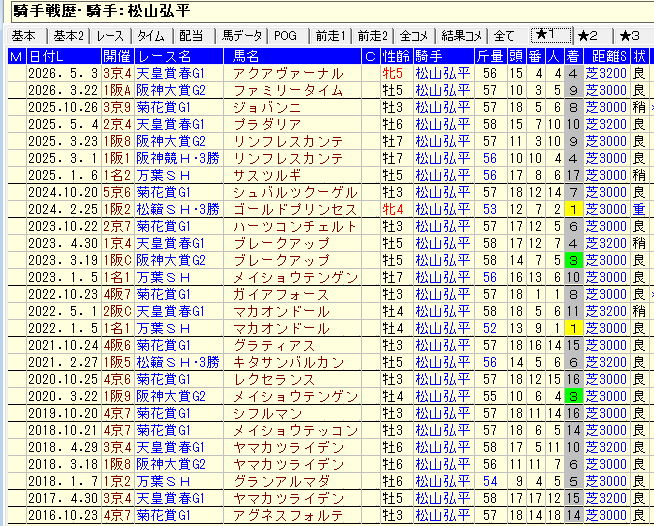Screen dimensions: 654x526
Task: Select the 全コメ tab
Action: (415, 36)
